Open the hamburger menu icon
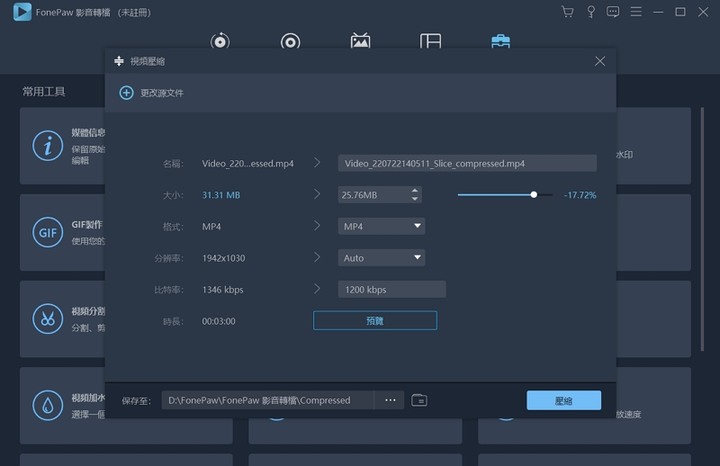The height and width of the screenshot is (466, 720). point(636,11)
